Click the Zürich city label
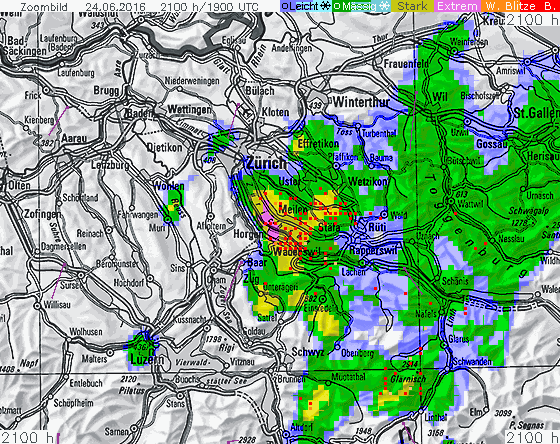The image size is (560, 444). tap(267, 163)
